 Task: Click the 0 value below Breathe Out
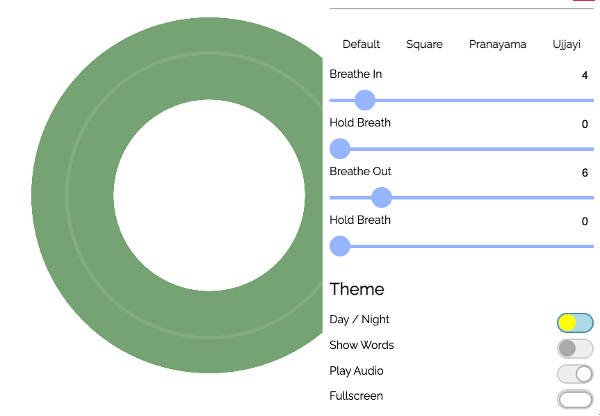tap(585, 221)
